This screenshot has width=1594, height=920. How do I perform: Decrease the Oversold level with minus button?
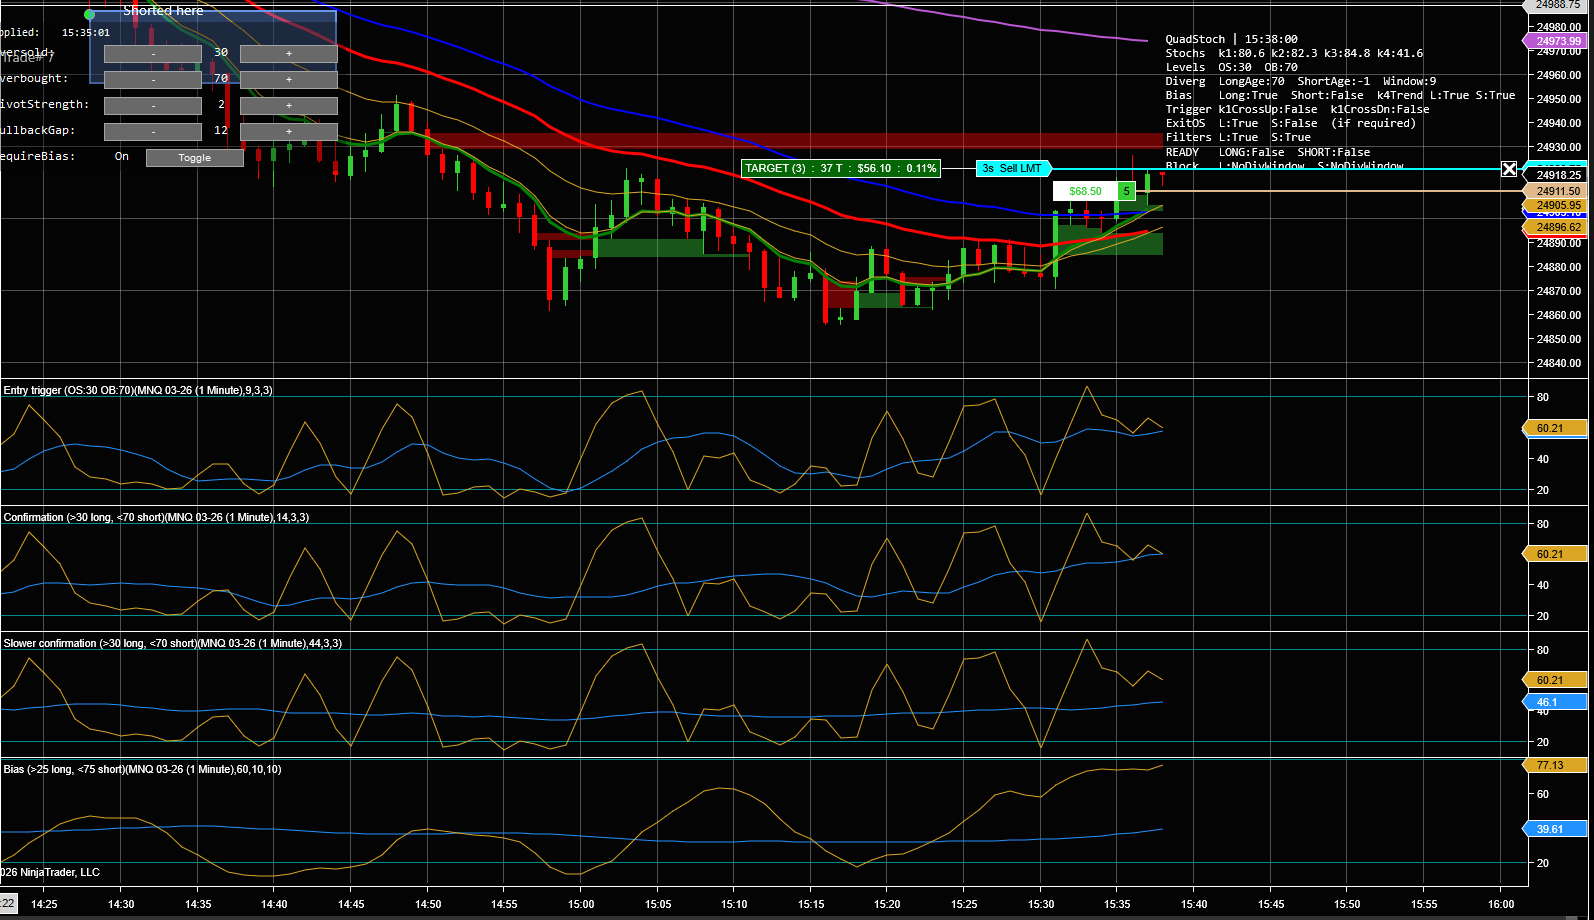tap(153, 53)
